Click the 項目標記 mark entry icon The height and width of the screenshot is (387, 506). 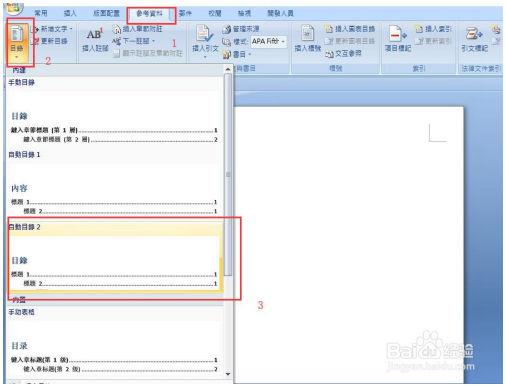pos(397,34)
